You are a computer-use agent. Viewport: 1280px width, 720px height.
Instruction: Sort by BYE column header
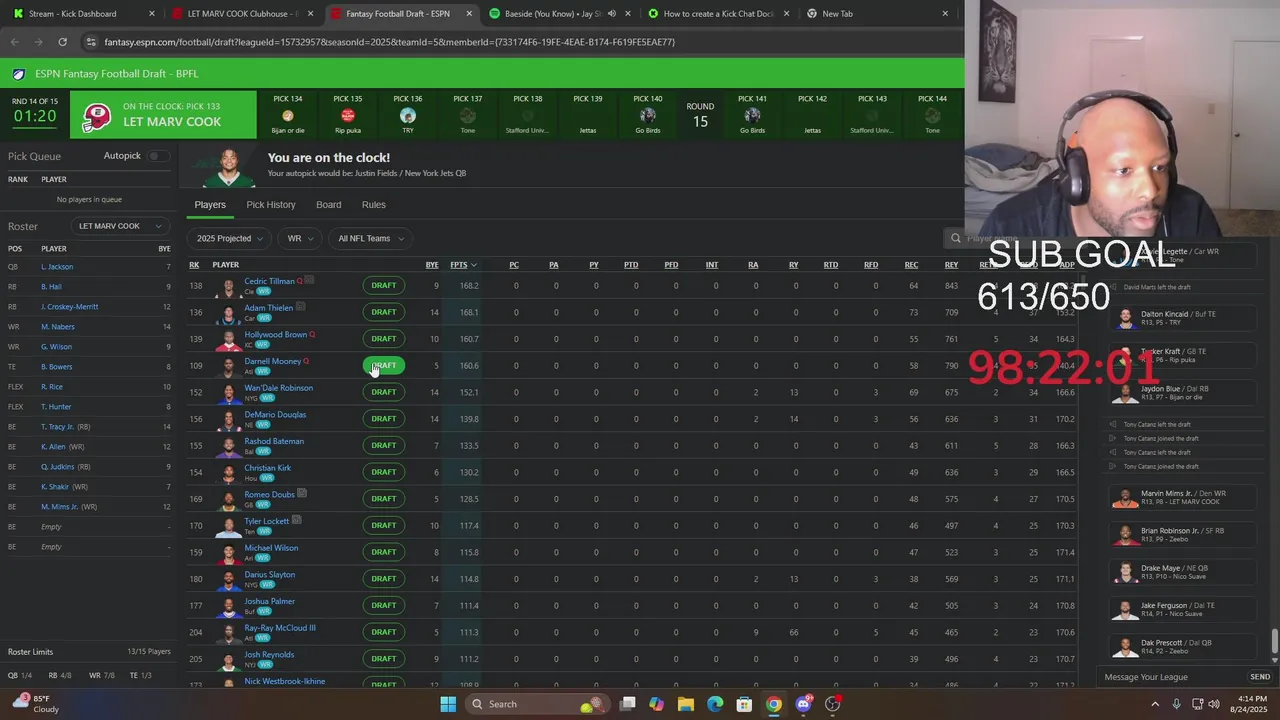(x=432, y=265)
